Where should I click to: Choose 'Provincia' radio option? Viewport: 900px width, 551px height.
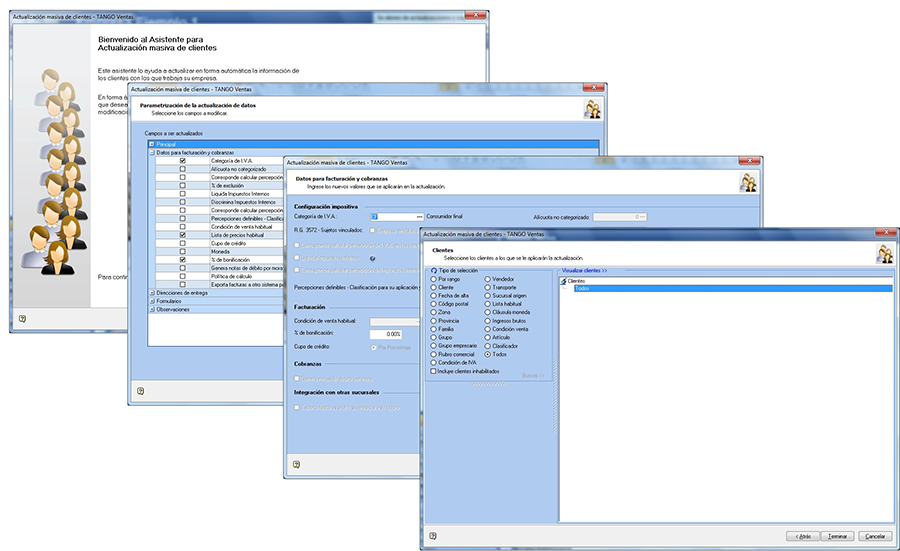433,321
